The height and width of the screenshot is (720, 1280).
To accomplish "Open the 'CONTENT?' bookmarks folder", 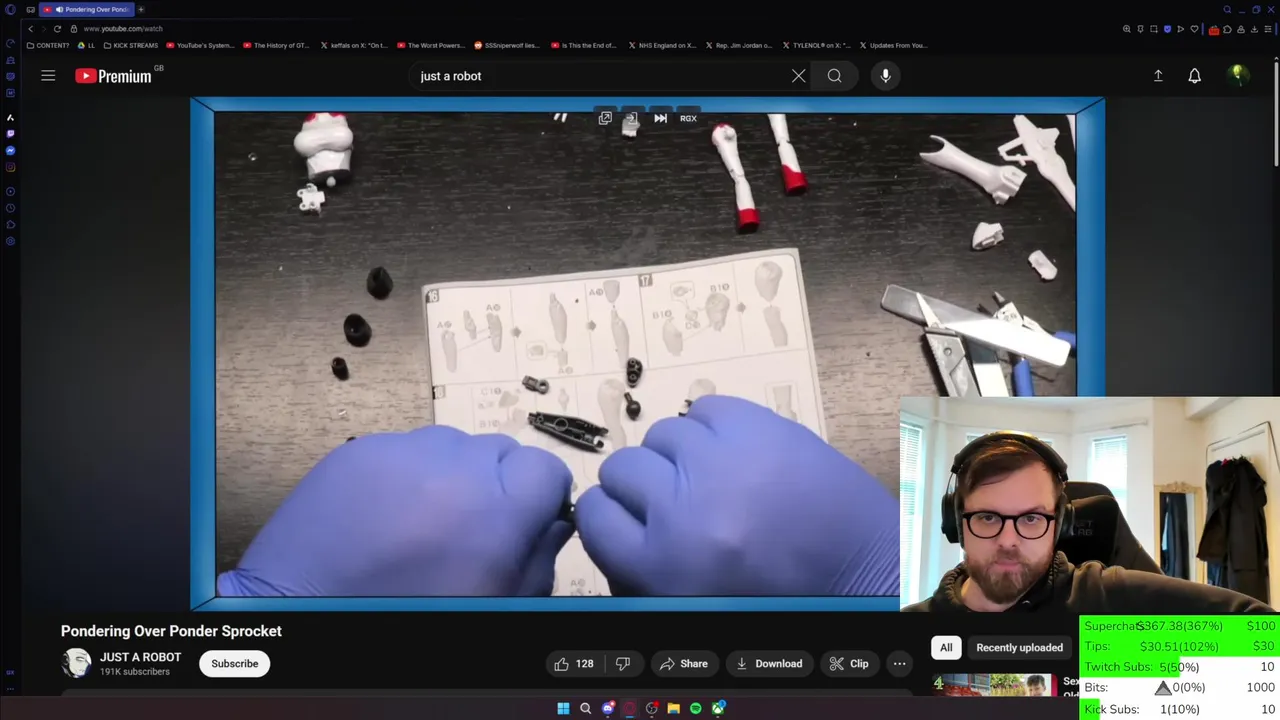I will (50, 45).
